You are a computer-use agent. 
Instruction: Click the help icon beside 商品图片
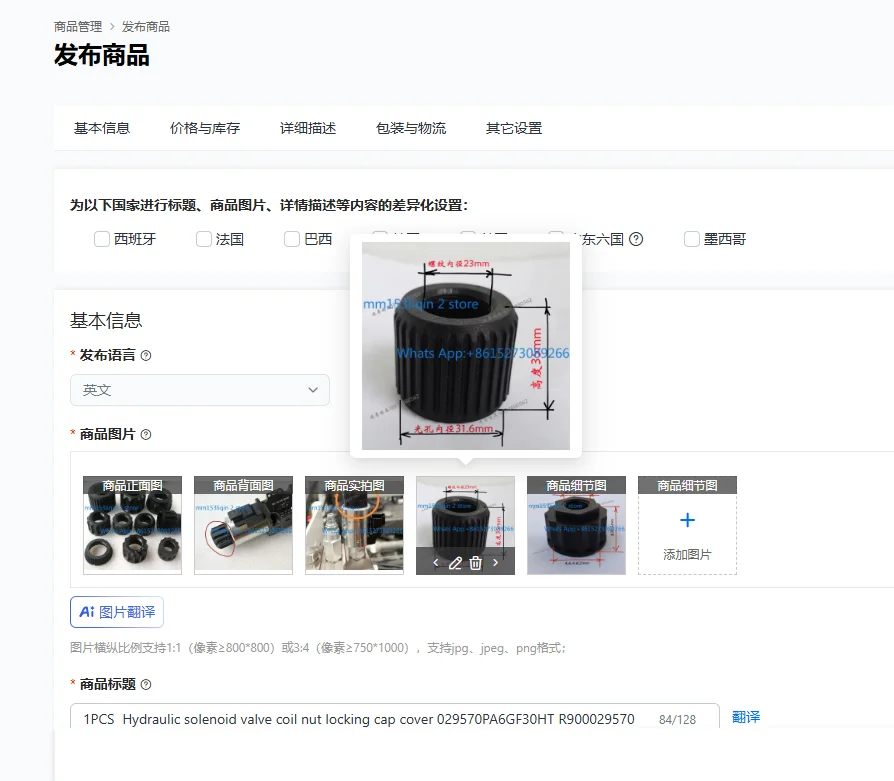[x=146, y=435]
